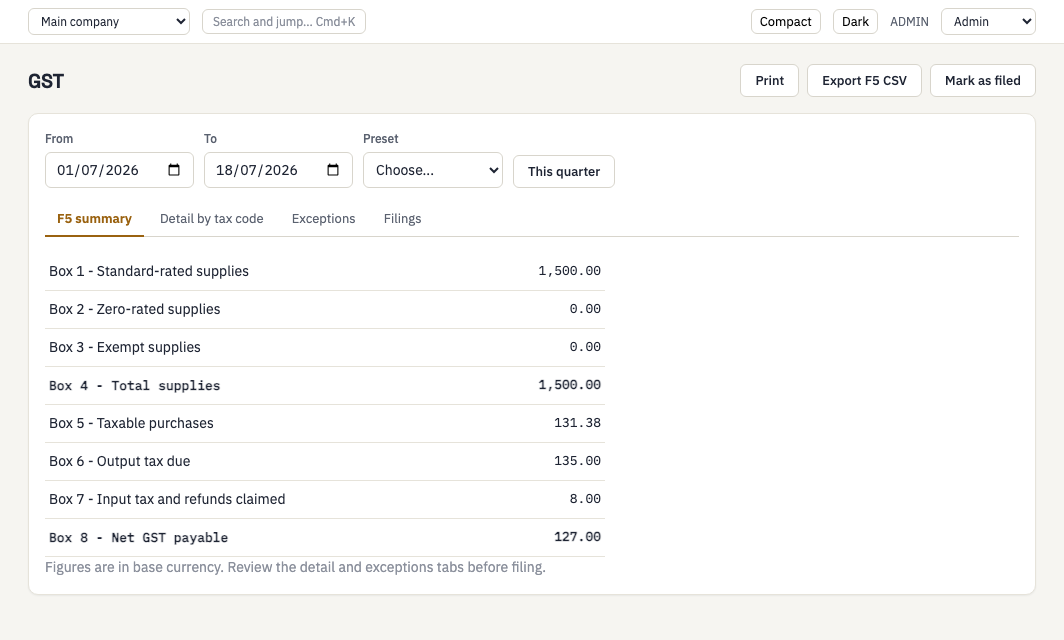Image resolution: width=1064 pixels, height=640 pixels.
Task: Select Box 6 - Output tax due label
Action: pos(119,462)
